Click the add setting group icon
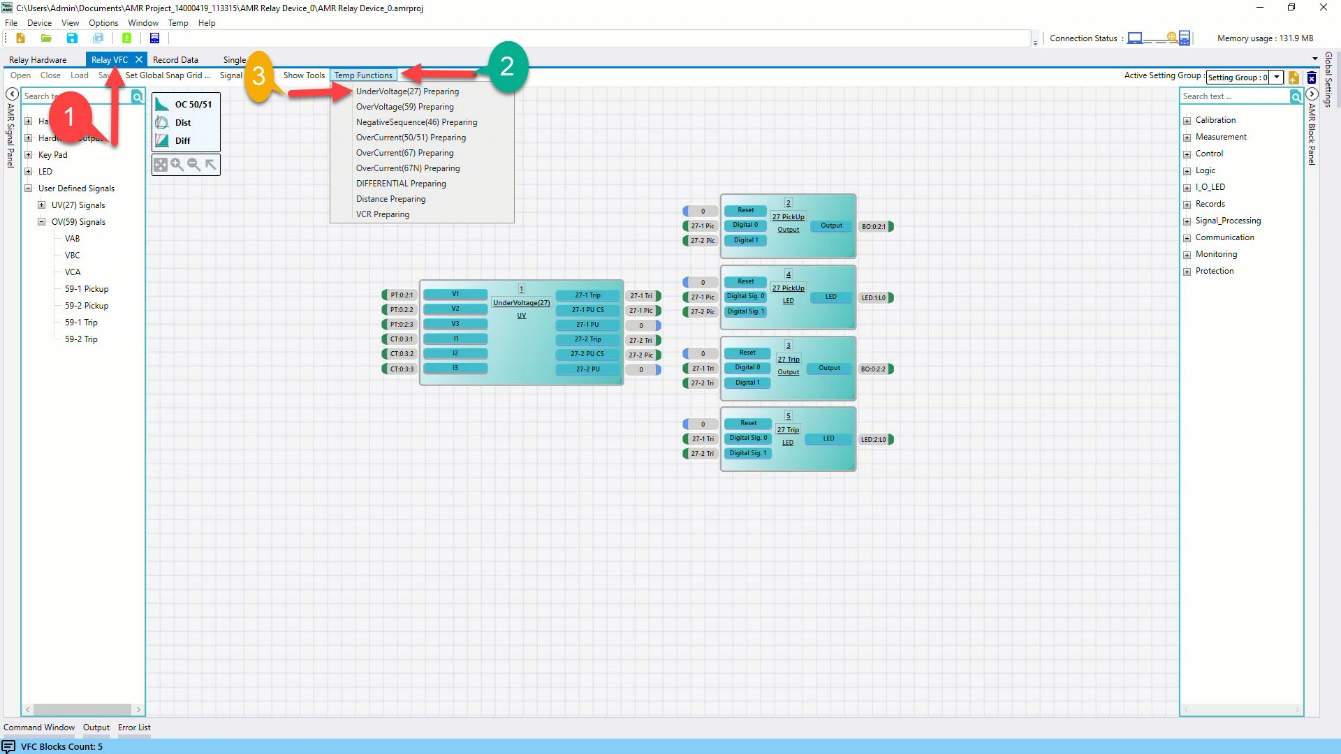This screenshot has width=1341, height=754. pyautogui.click(x=1294, y=77)
